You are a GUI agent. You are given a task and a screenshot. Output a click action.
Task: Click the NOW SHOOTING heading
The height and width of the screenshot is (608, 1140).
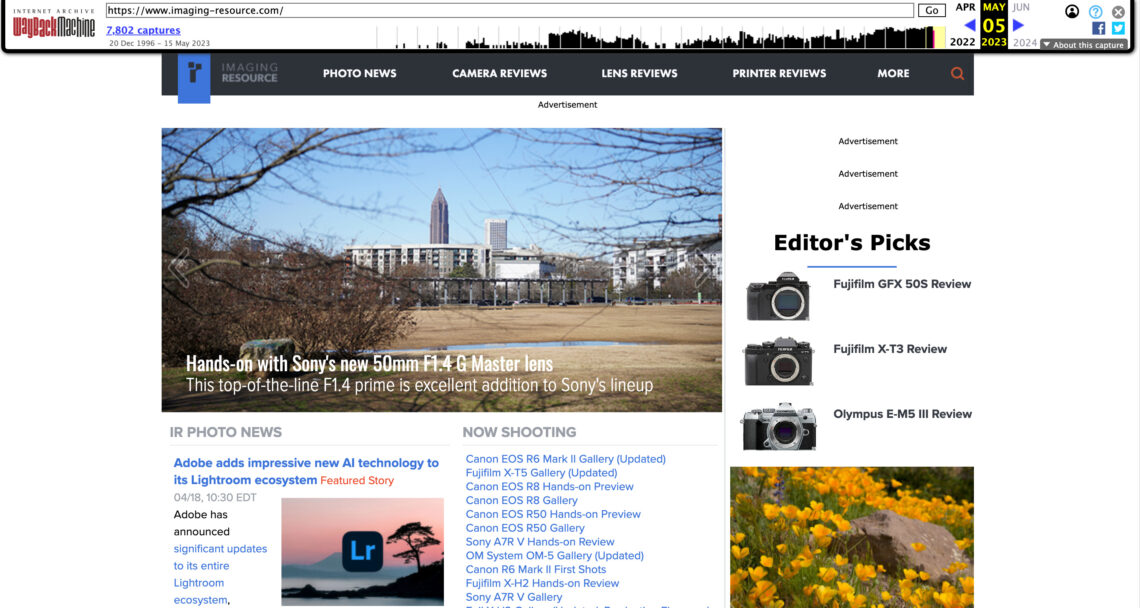click(519, 432)
